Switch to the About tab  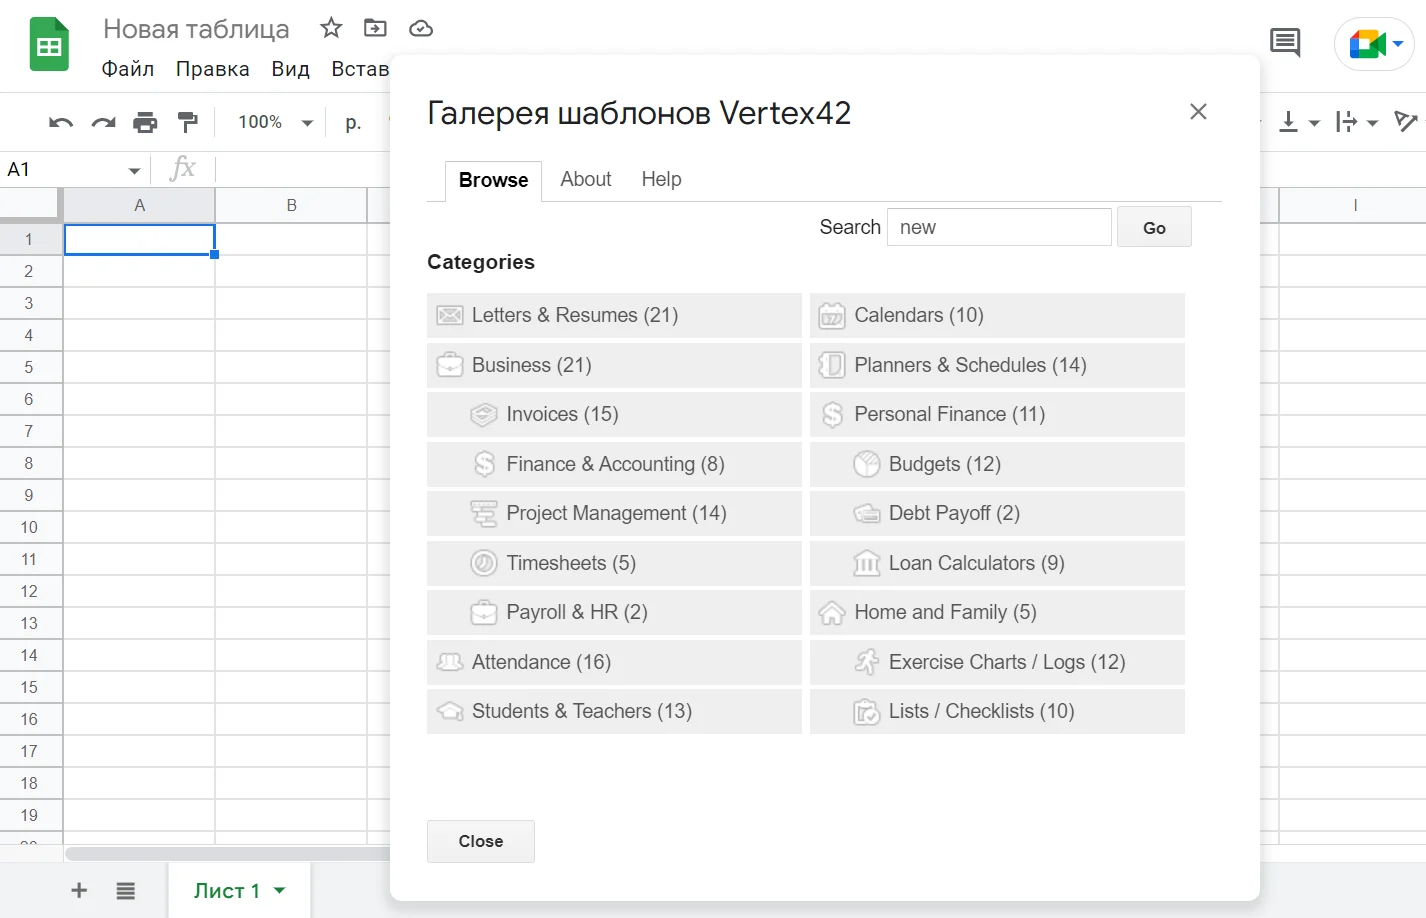click(x=585, y=179)
